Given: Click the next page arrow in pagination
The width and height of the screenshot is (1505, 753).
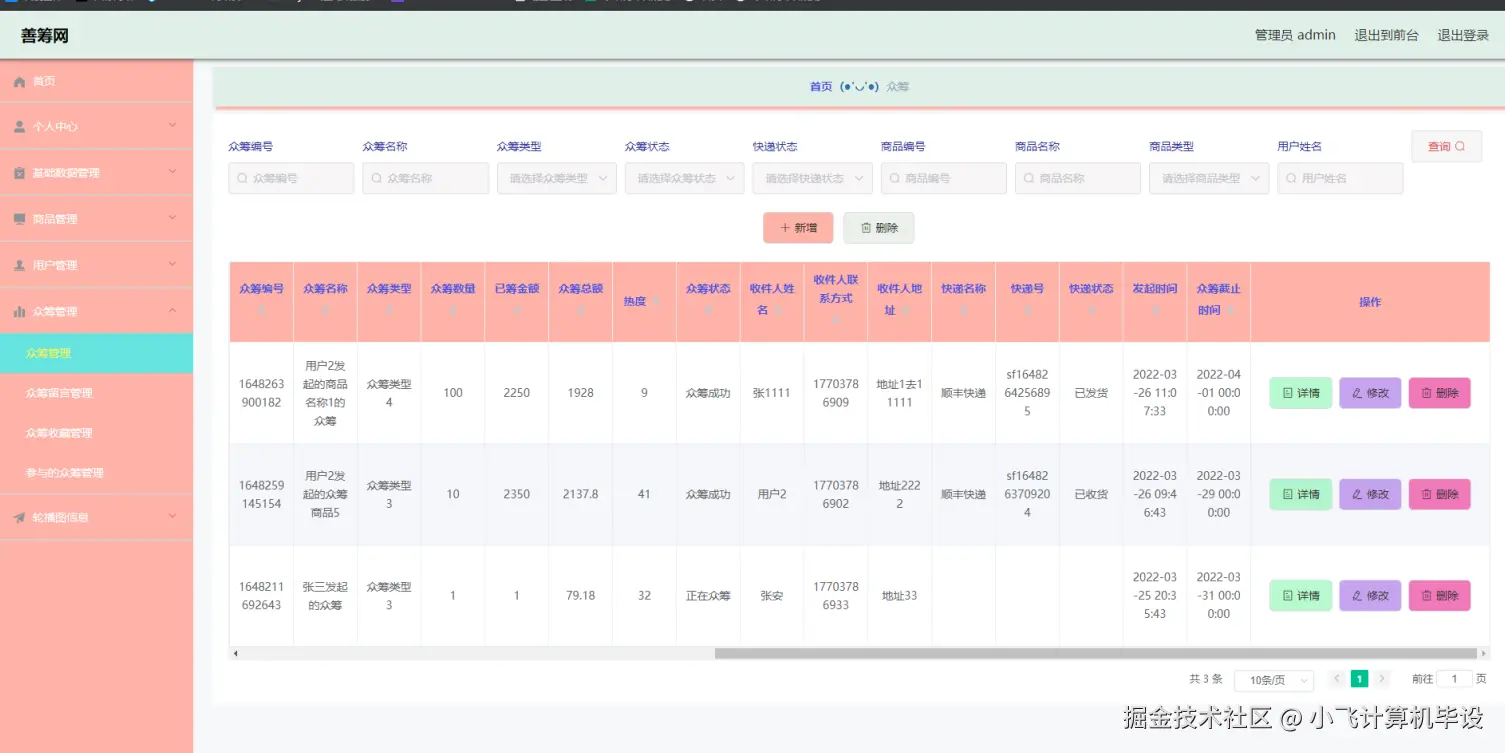Looking at the screenshot, I should pos(1382,679).
